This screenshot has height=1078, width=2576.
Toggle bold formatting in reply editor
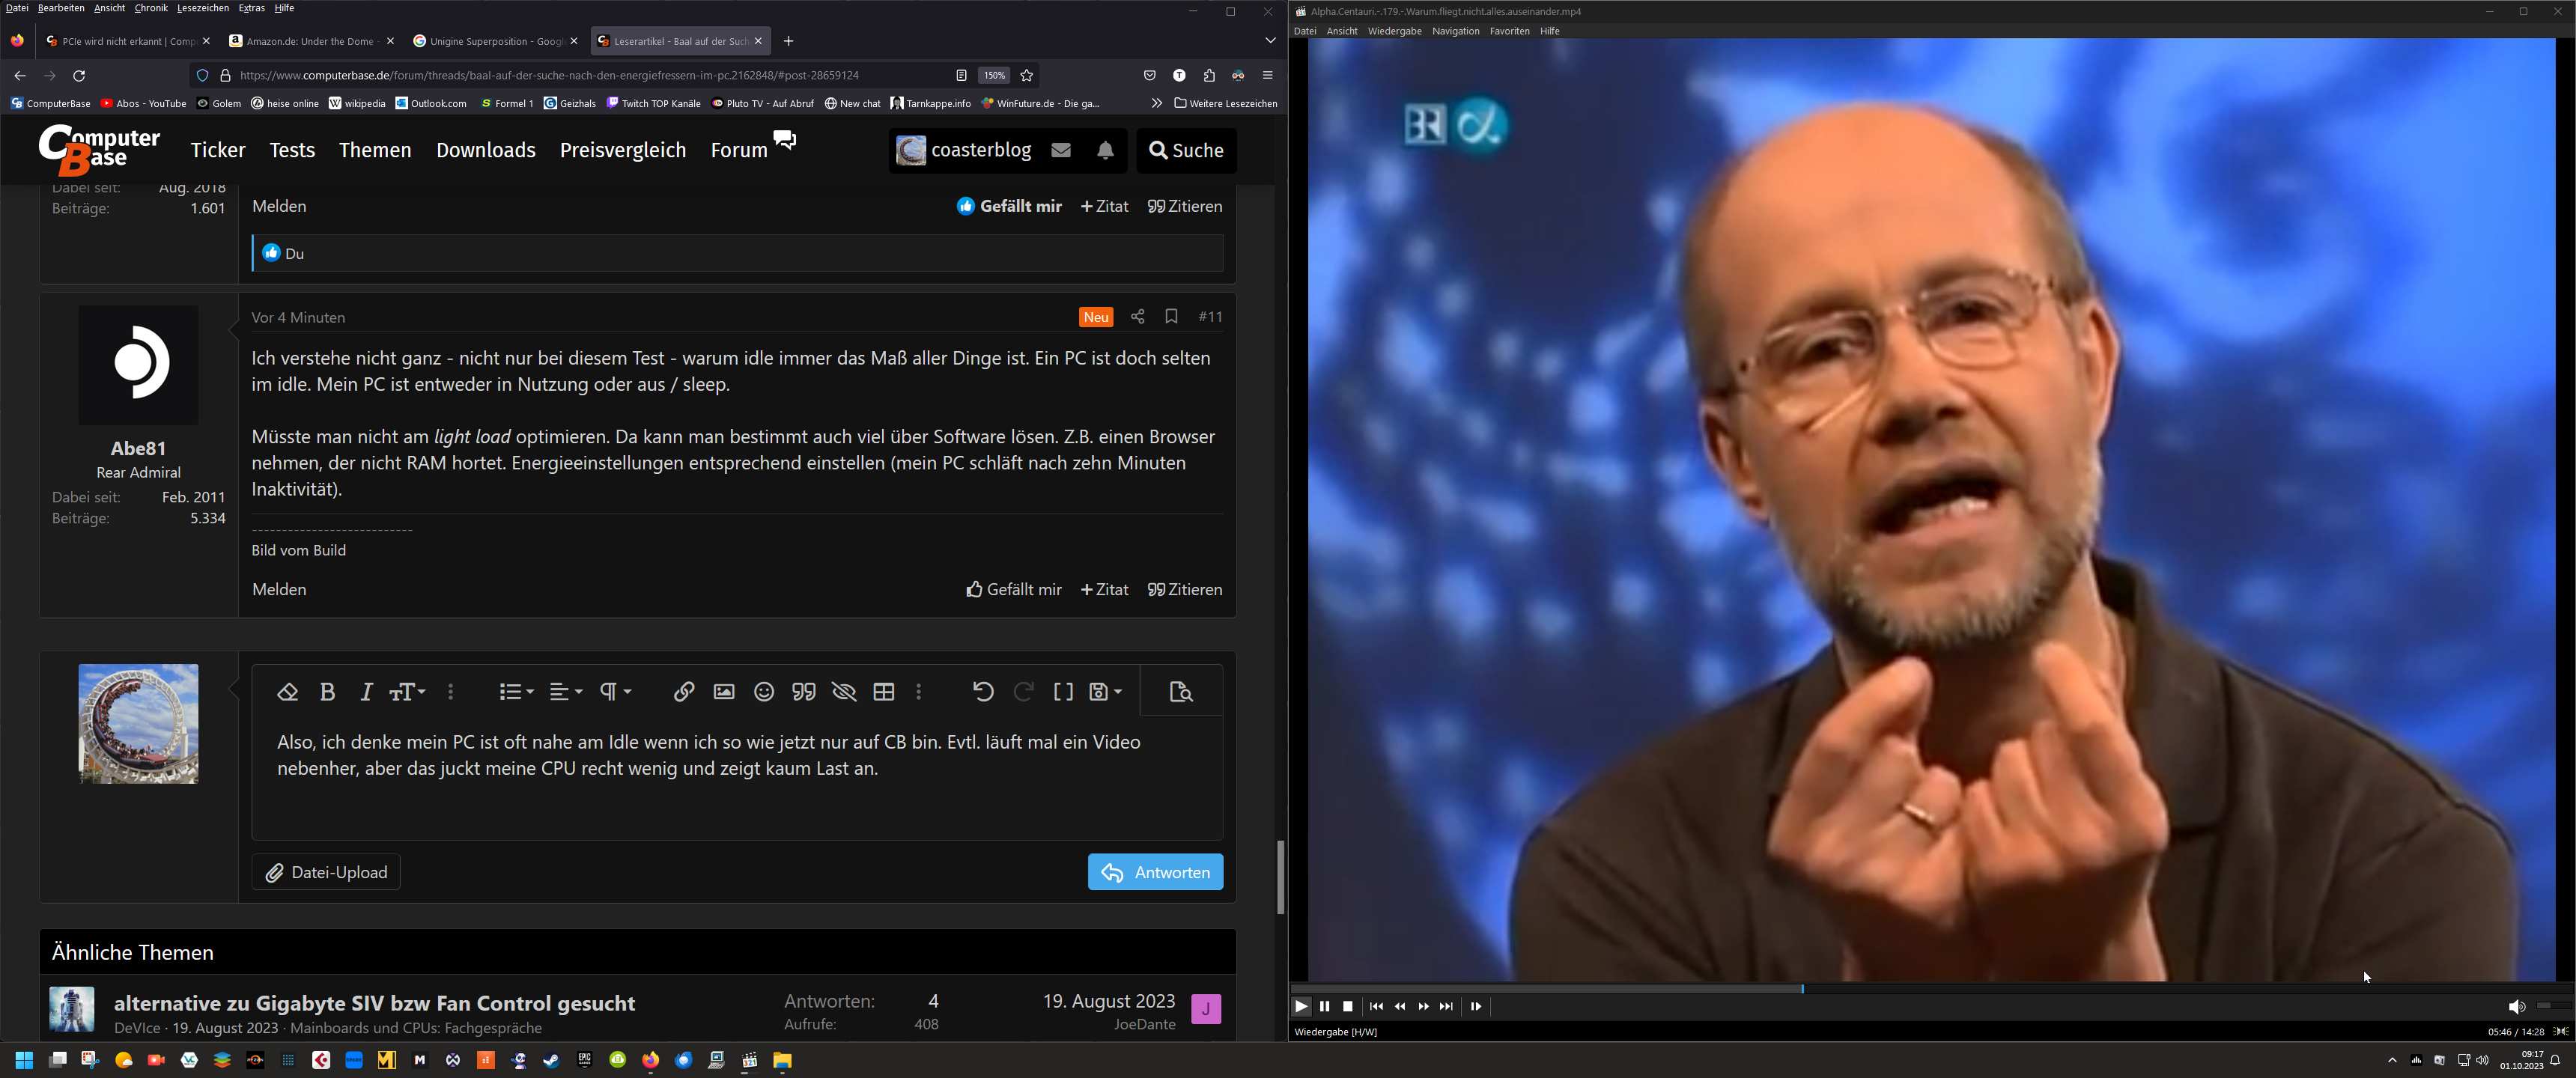tap(327, 692)
